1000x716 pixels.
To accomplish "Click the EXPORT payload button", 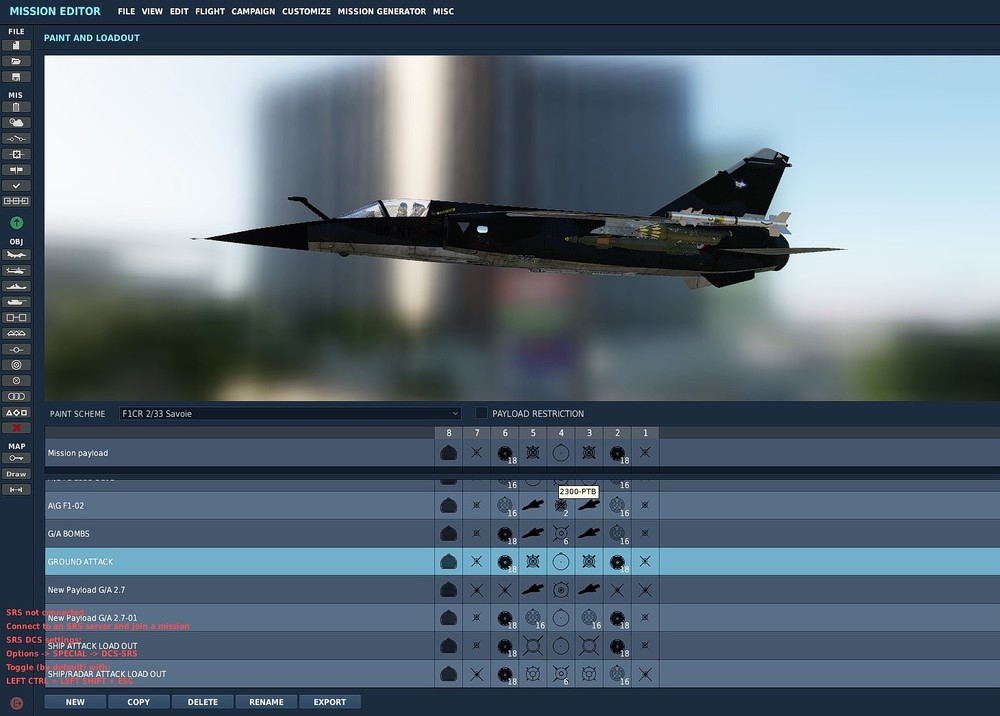I will pyautogui.click(x=330, y=702).
